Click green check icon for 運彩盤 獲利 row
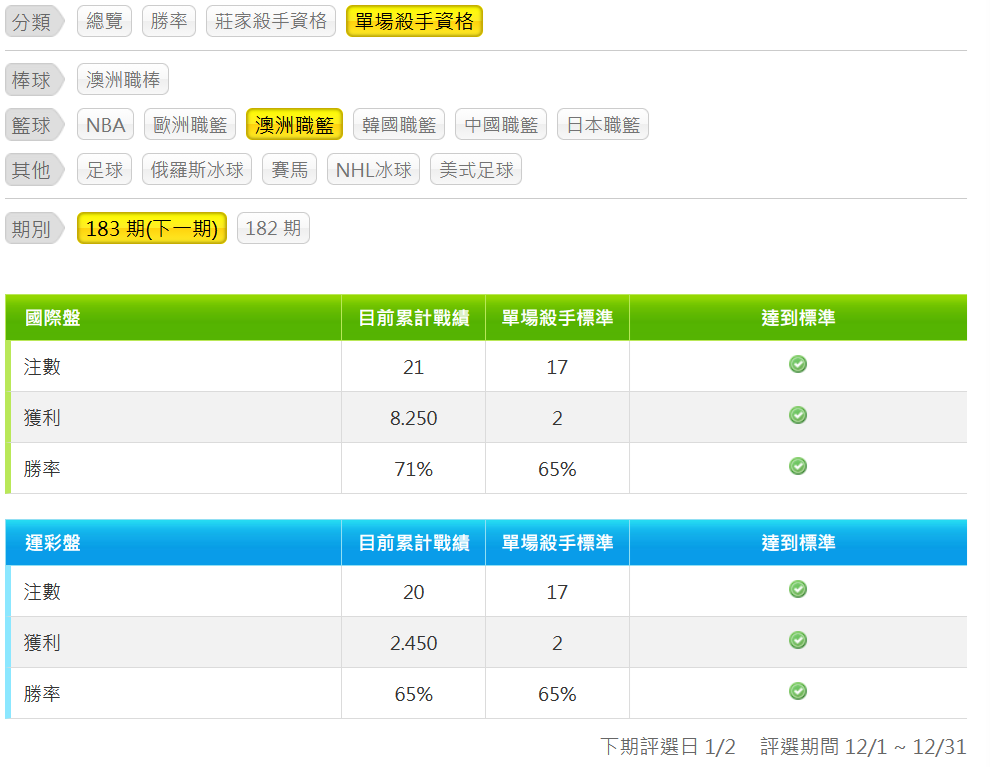Image resolution: width=990 pixels, height=767 pixels. 797,640
